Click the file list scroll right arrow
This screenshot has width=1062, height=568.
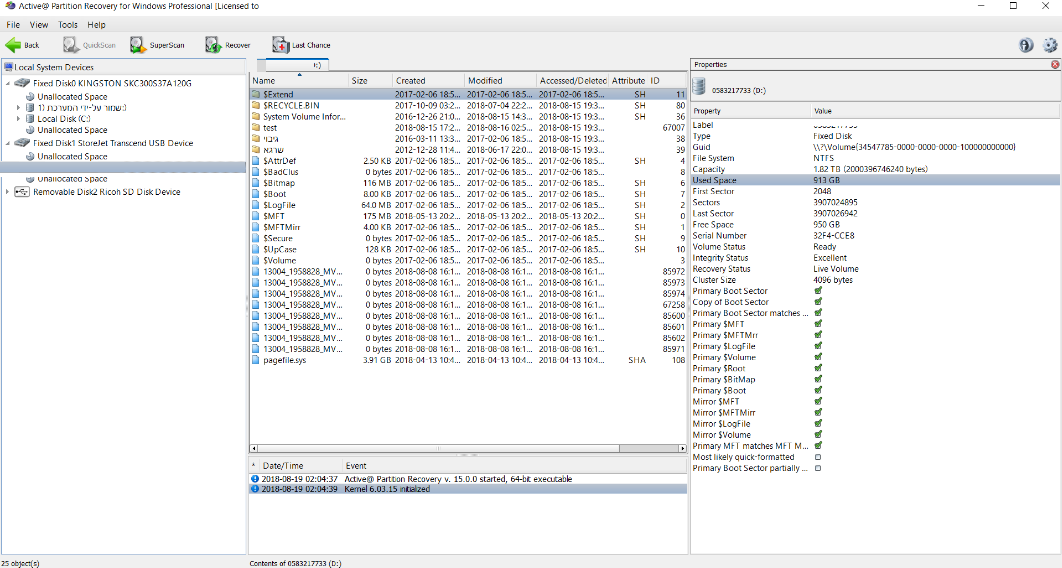pos(683,448)
